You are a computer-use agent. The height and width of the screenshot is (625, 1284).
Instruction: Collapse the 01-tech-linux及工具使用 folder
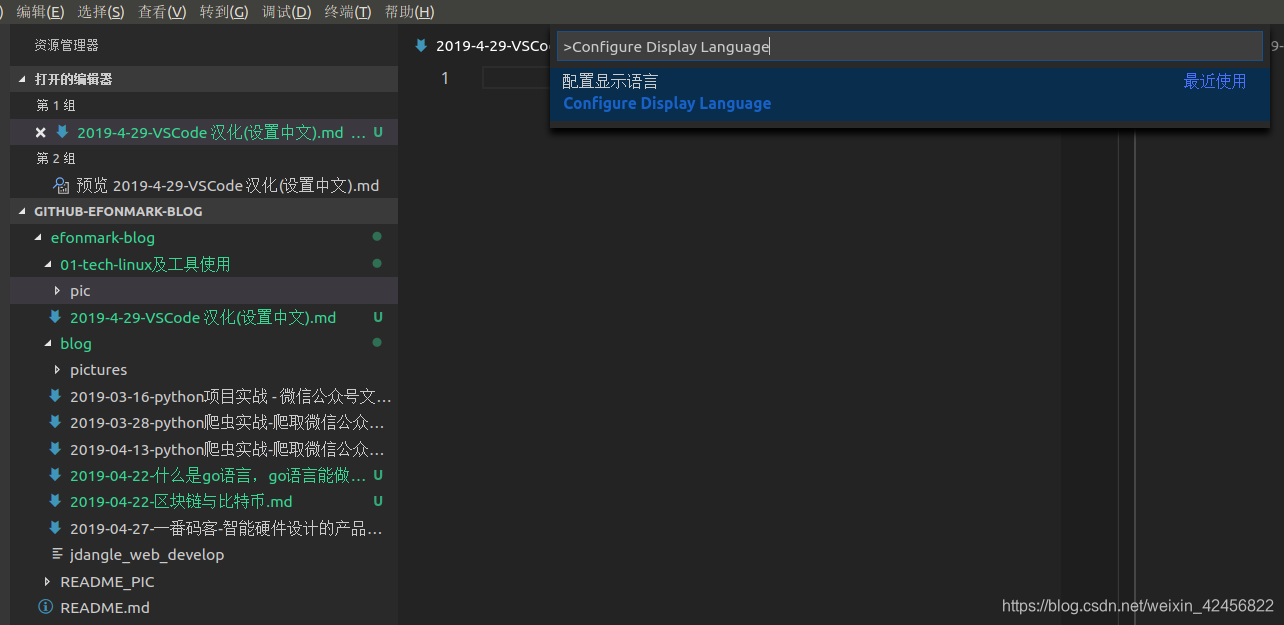(x=49, y=264)
